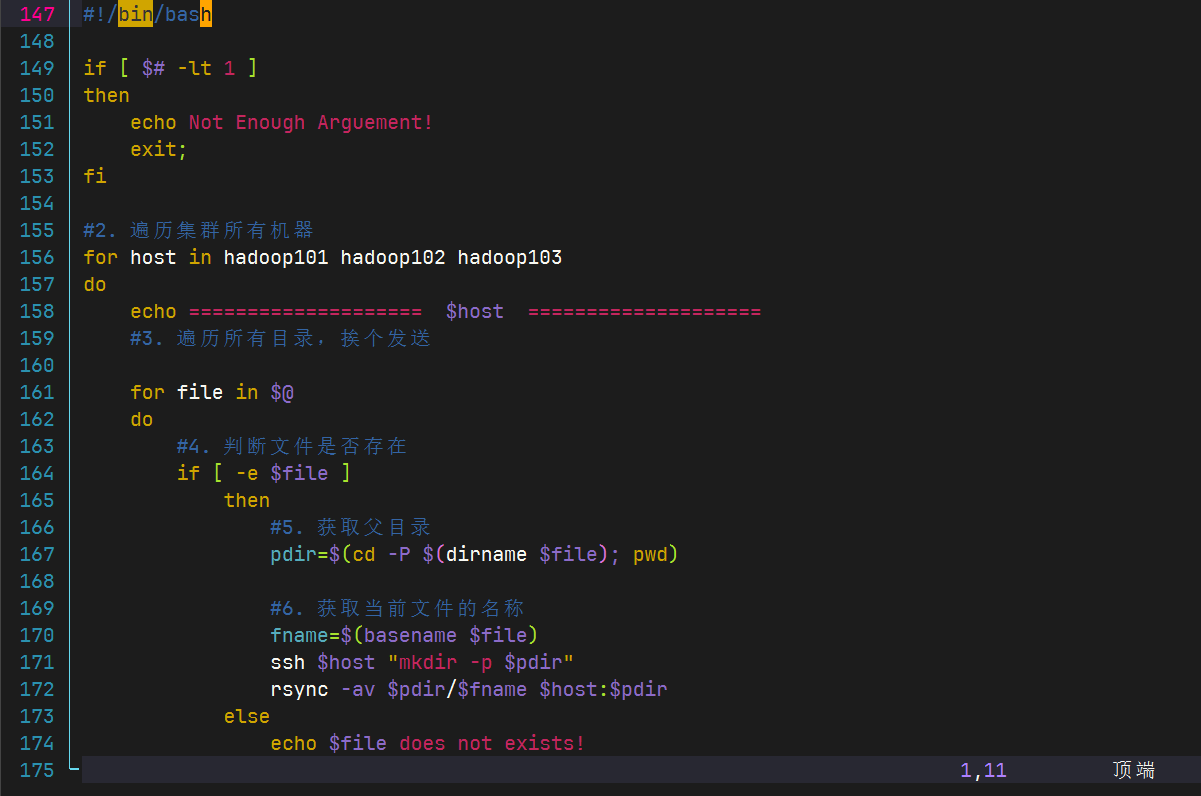Click the 'fi' keyword on line 153
Screen dimensions: 1201x796
click(x=95, y=176)
